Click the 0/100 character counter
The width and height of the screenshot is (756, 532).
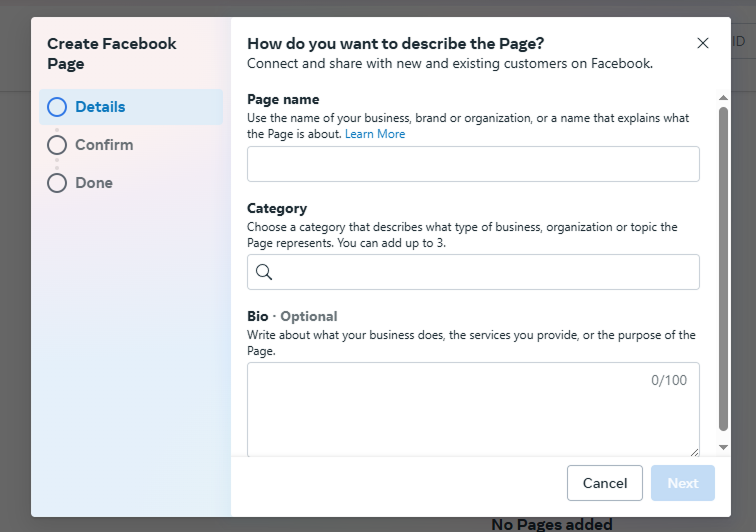669,380
